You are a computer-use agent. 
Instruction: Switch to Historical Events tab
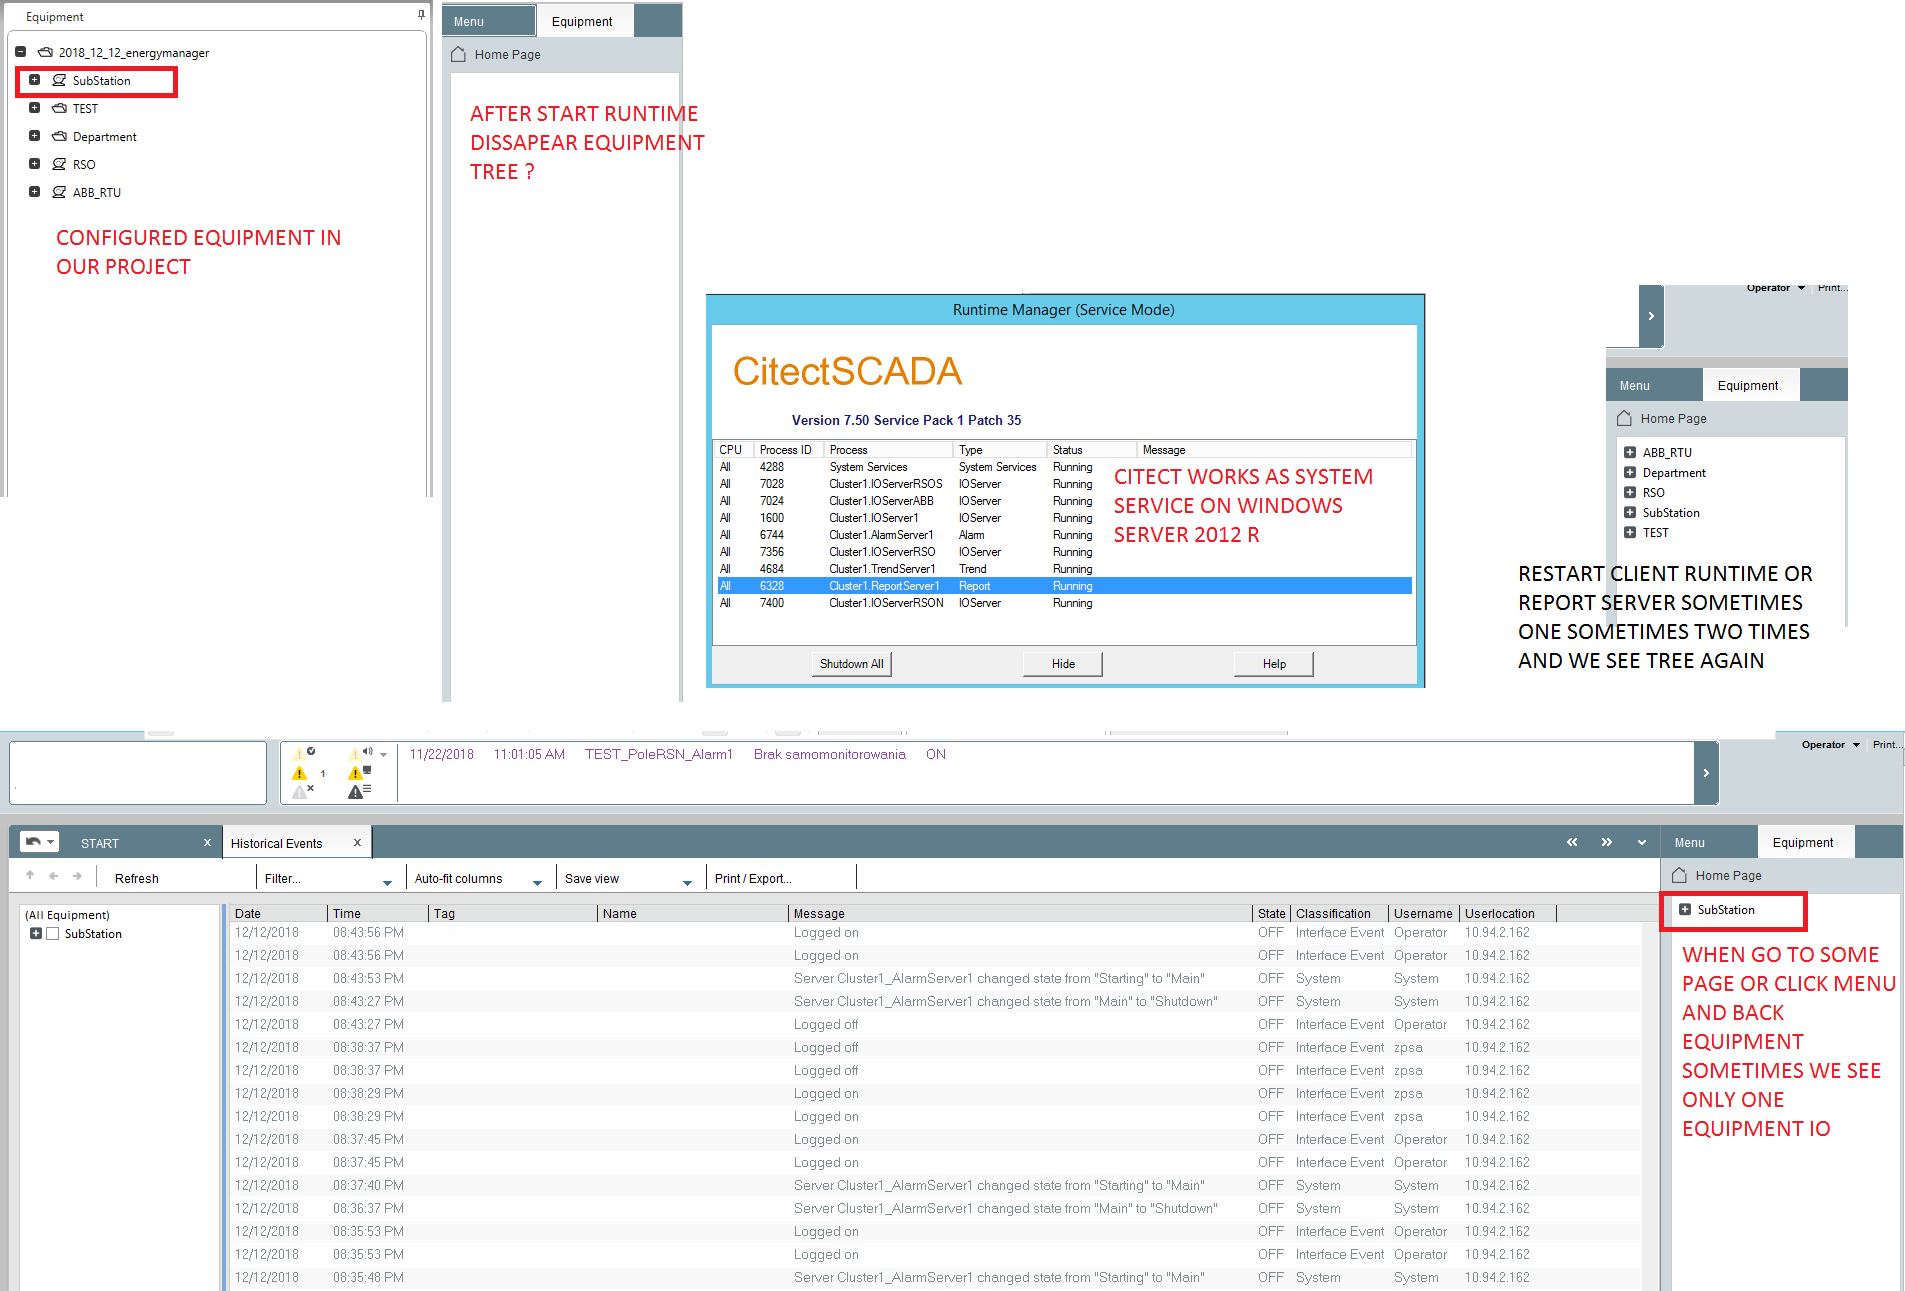[277, 843]
